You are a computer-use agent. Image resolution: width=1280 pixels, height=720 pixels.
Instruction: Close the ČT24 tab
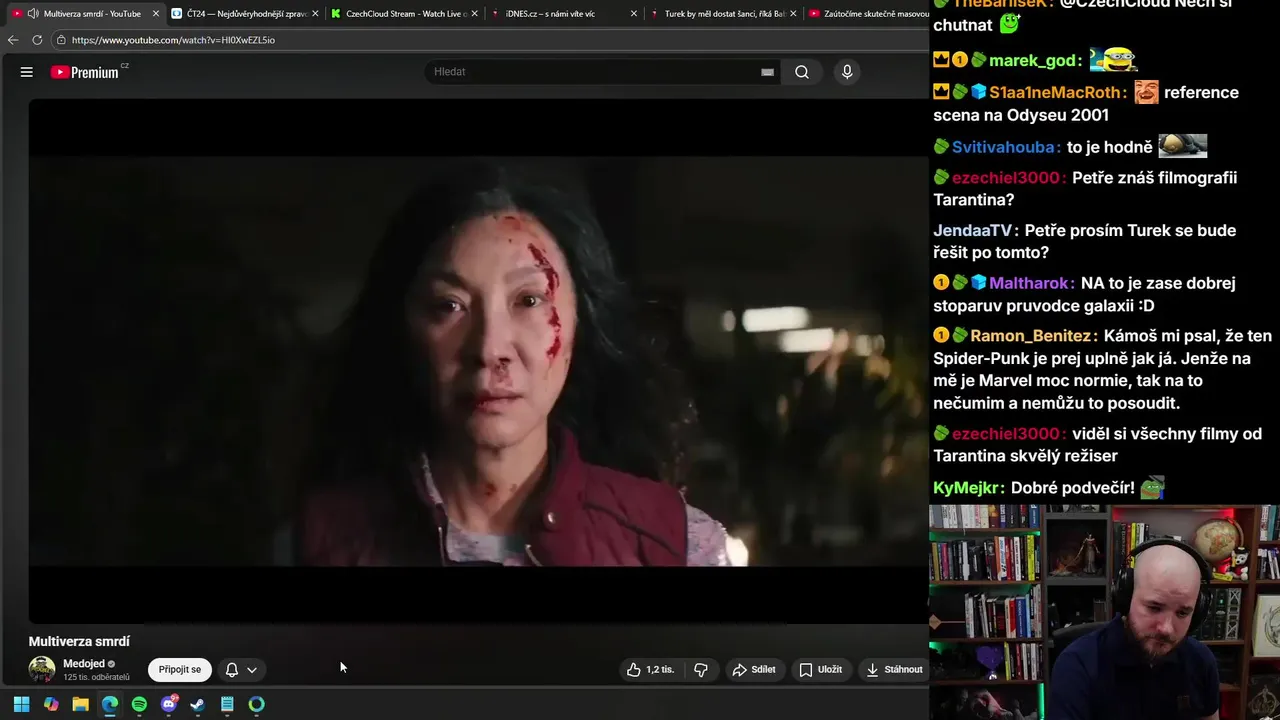pyautogui.click(x=315, y=14)
